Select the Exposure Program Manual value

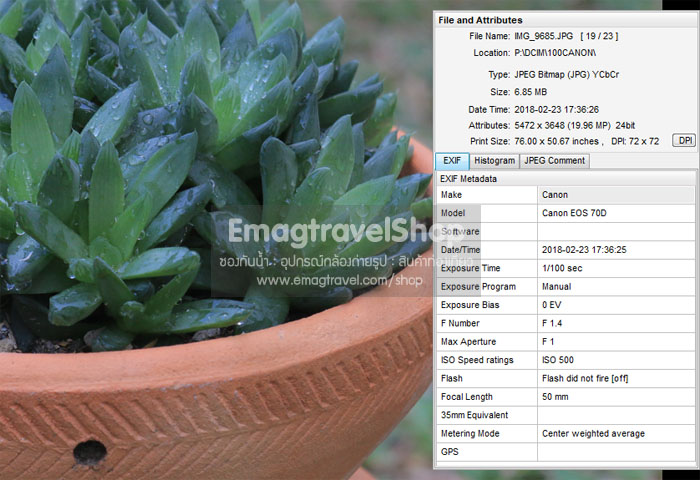click(x=559, y=286)
